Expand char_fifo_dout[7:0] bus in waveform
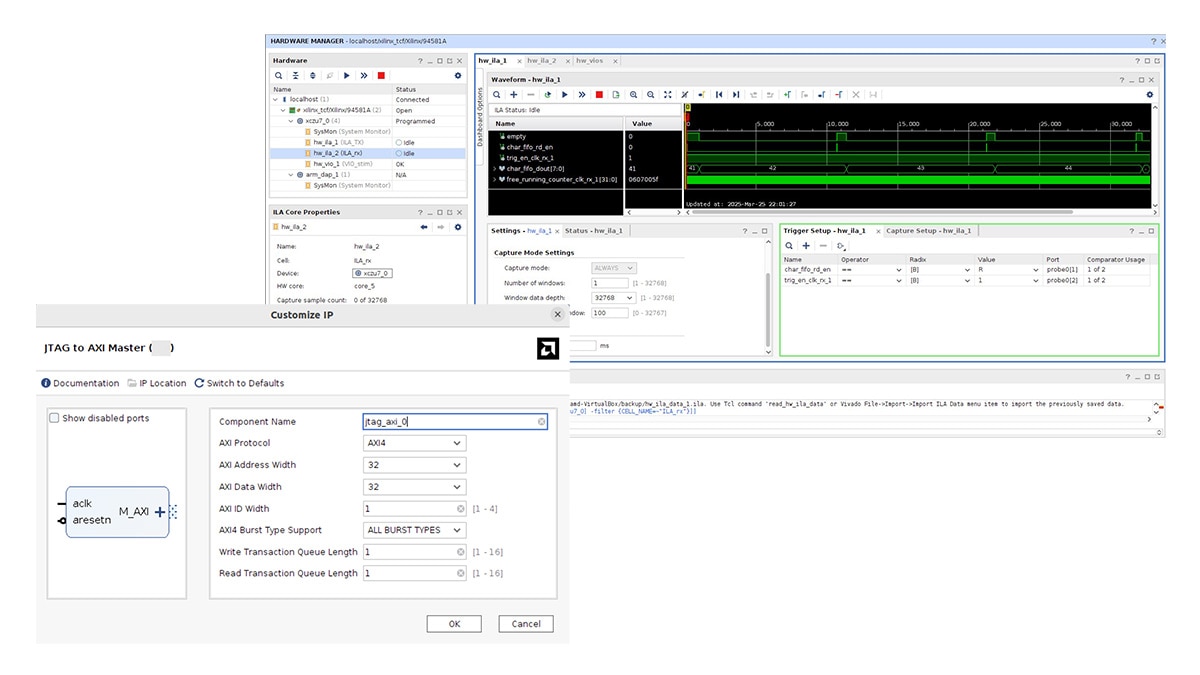 (x=493, y=169)
